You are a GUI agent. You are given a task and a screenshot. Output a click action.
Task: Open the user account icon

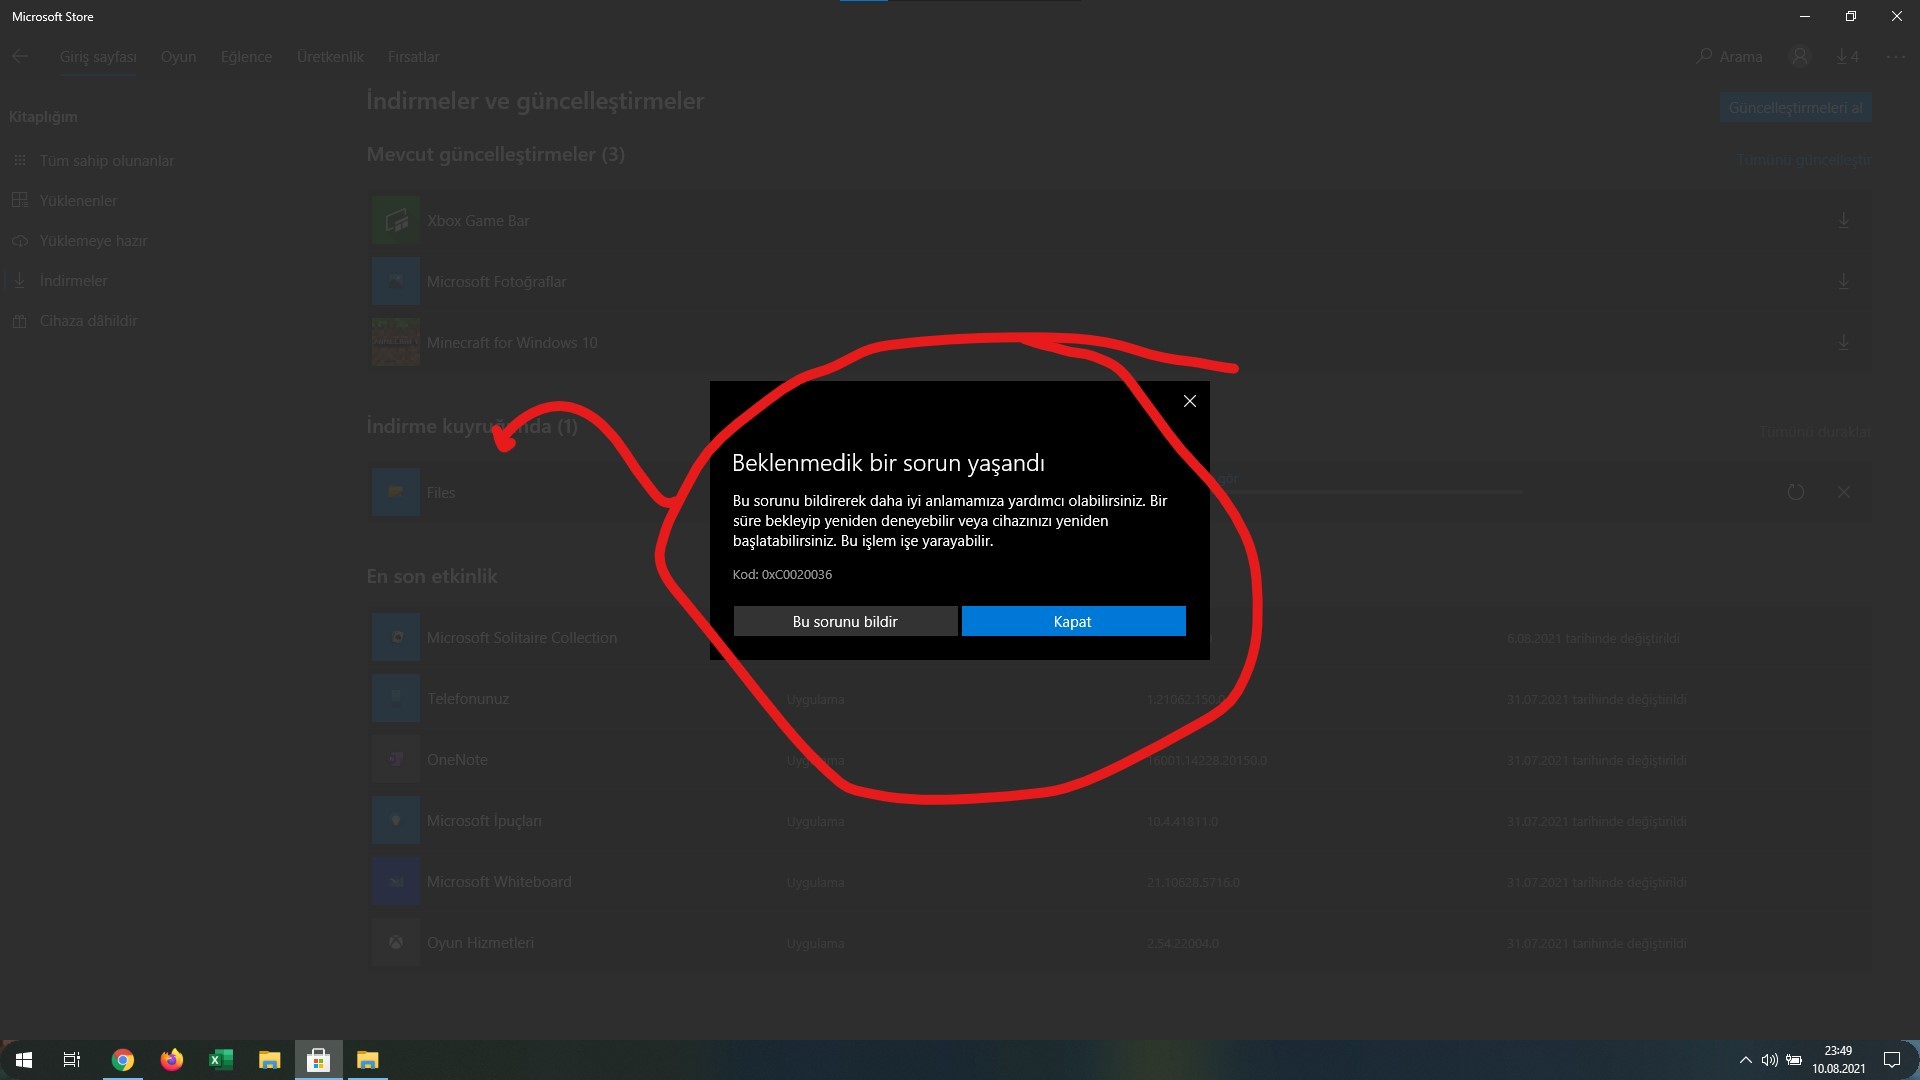coord(1800,57)
